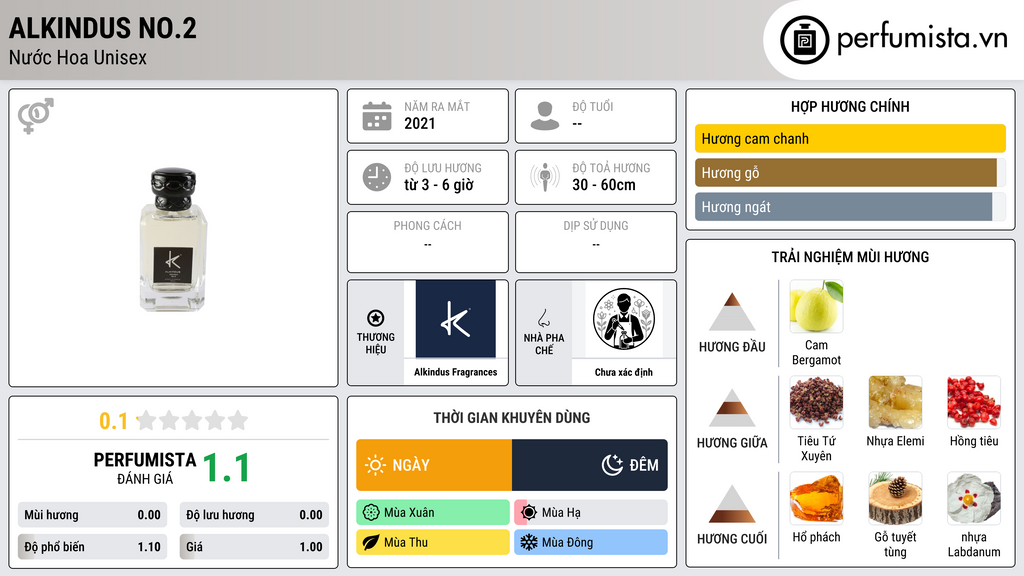The width and height of the screenshot is (1024, 576).
Task: Click the perfumista.vn perfume bottle logo icon
Action: click(x=804, y=40)
